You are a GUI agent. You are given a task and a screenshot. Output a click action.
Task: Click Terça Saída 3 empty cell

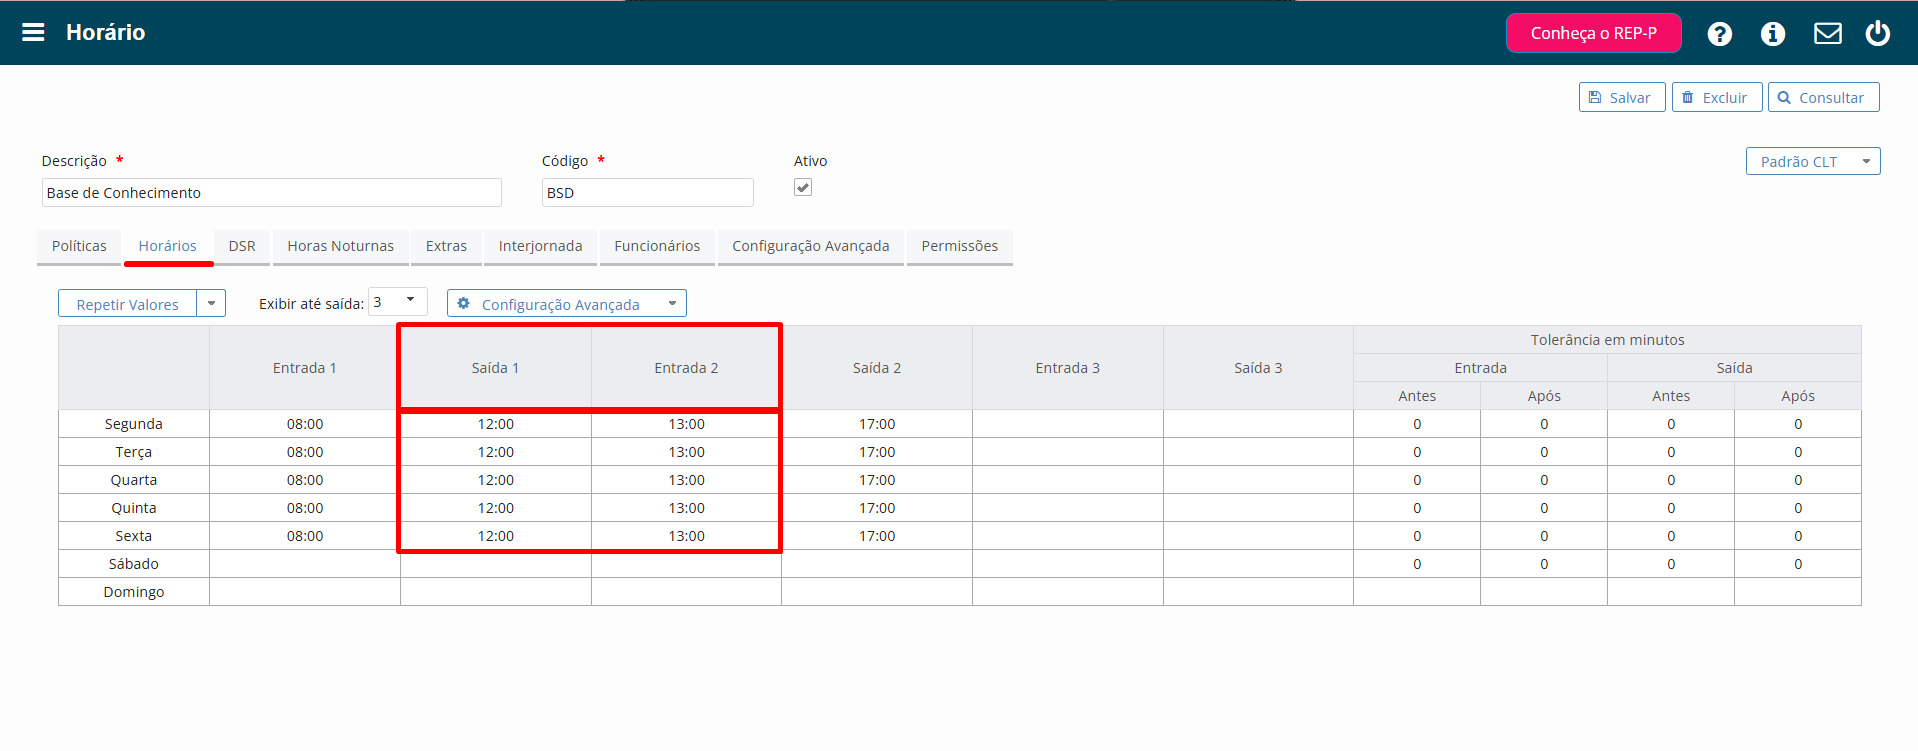1258,452
